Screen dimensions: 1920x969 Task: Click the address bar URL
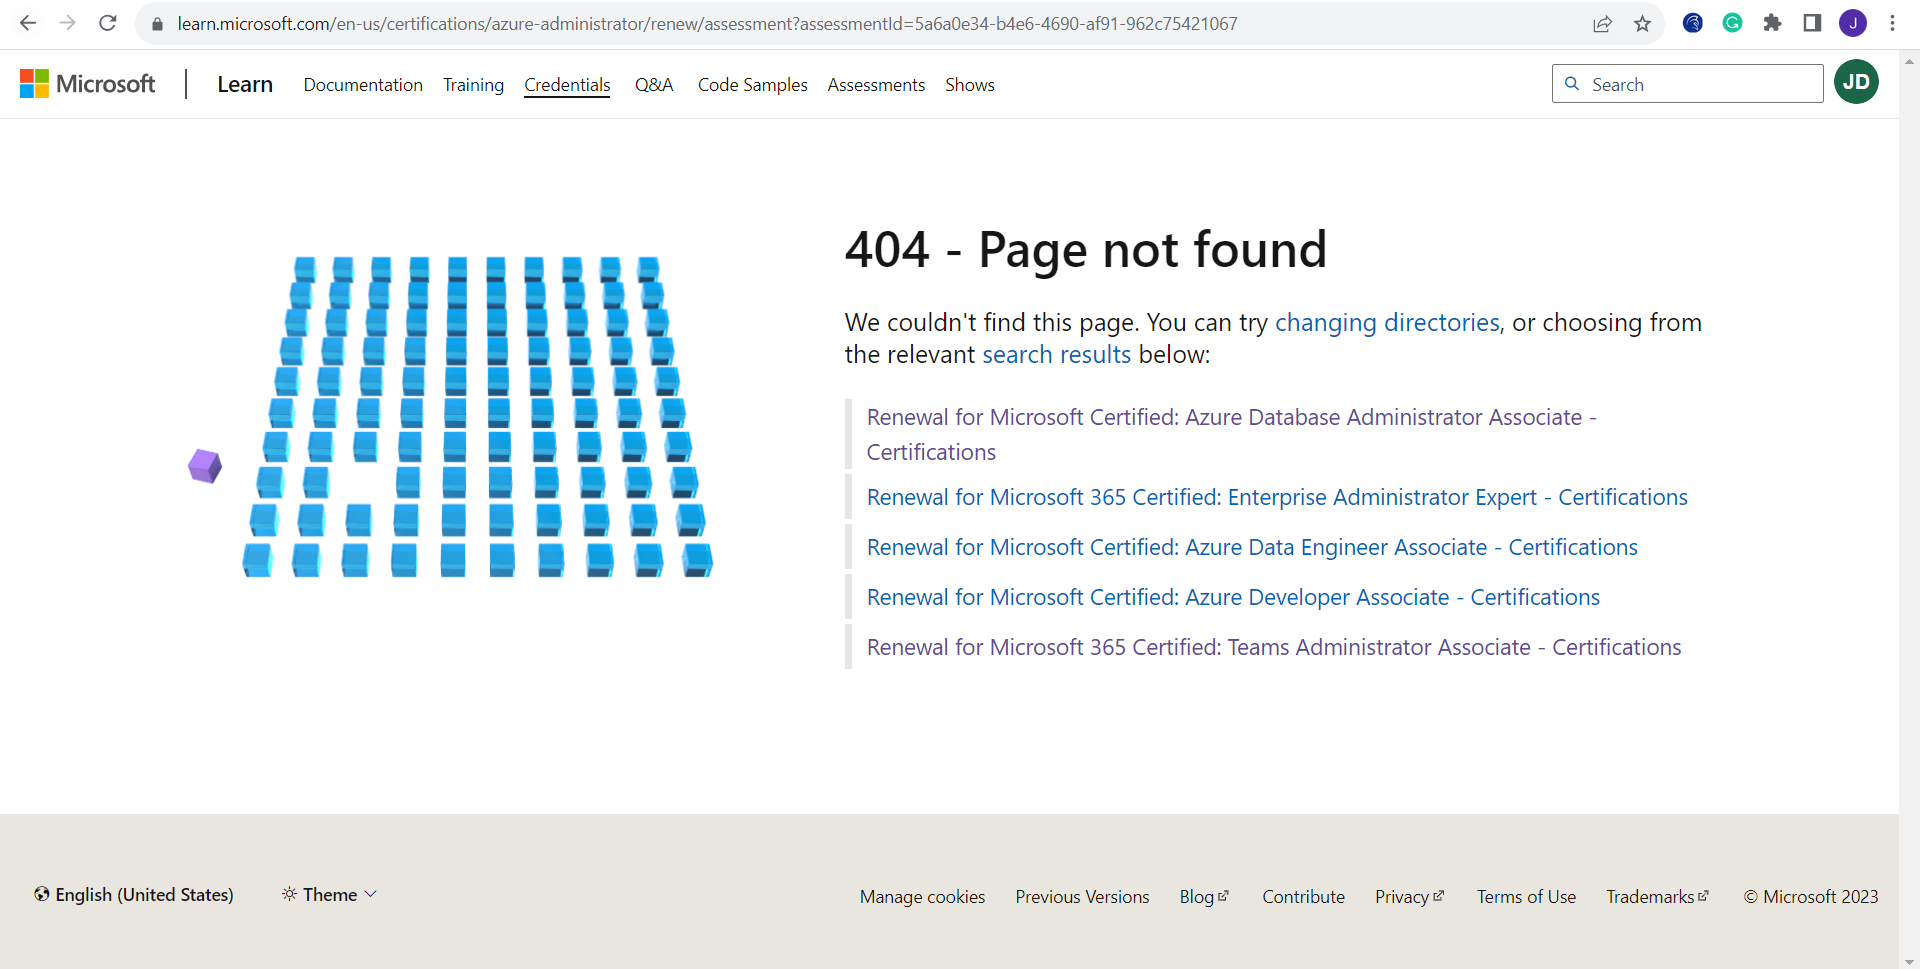coord(707,24)
